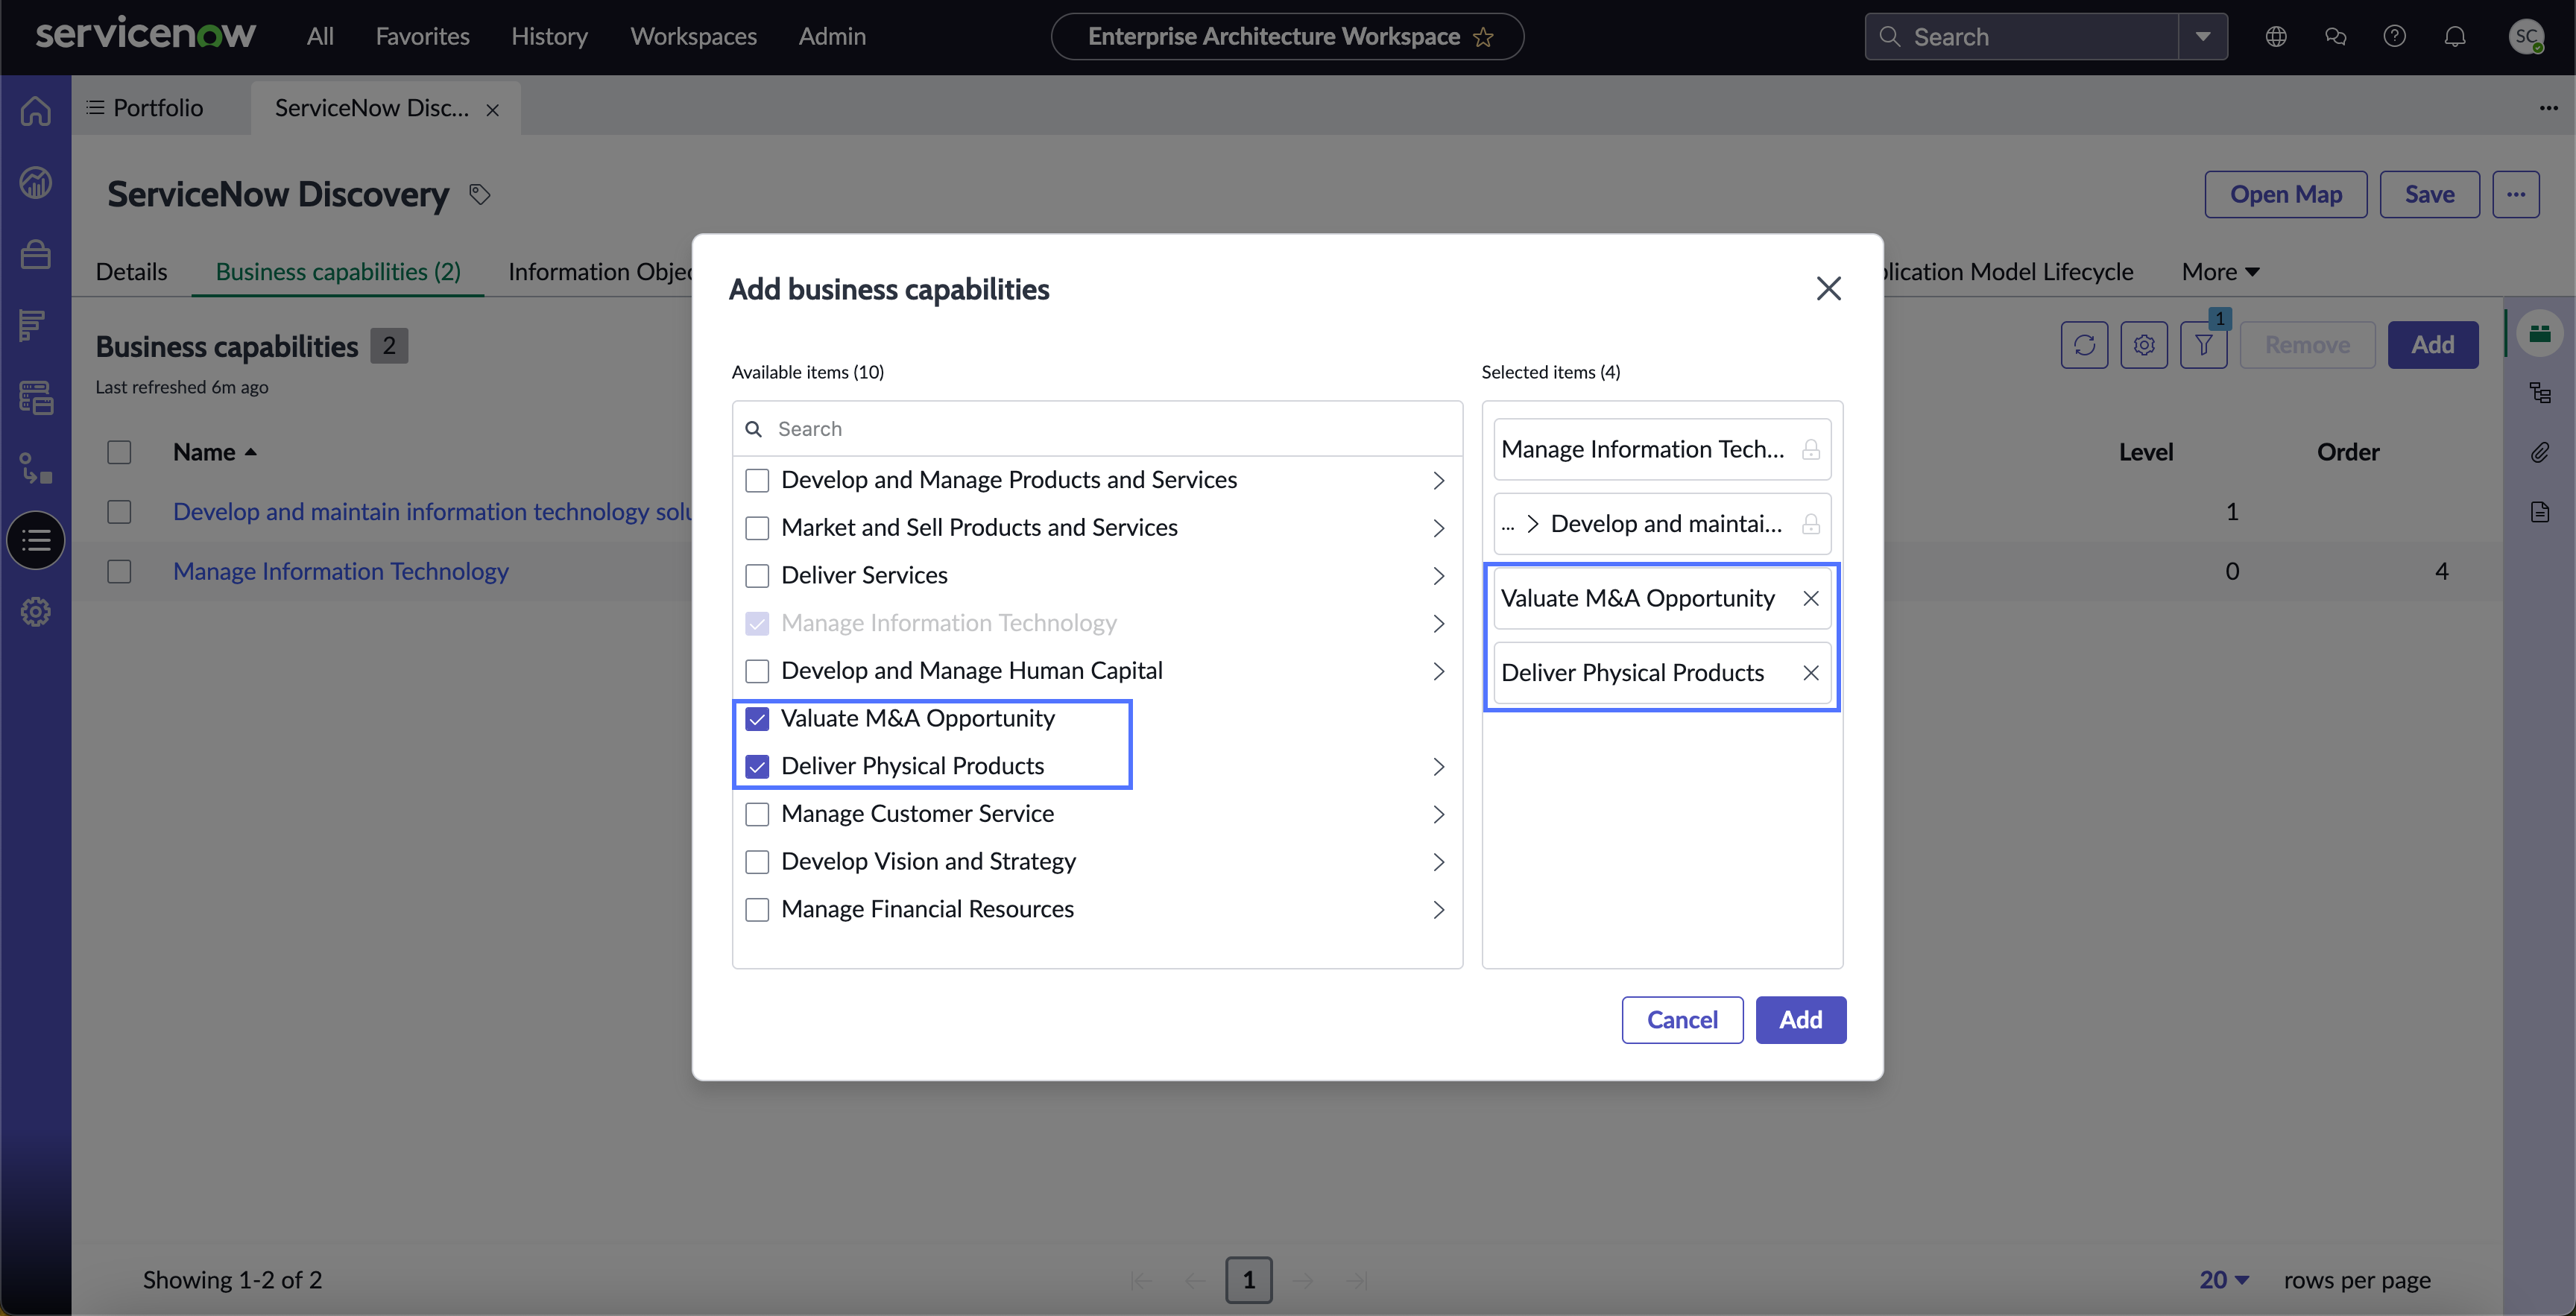Open the All menu
The width and height of the screenshot is (2576, 1316).
tap(320, 37)
